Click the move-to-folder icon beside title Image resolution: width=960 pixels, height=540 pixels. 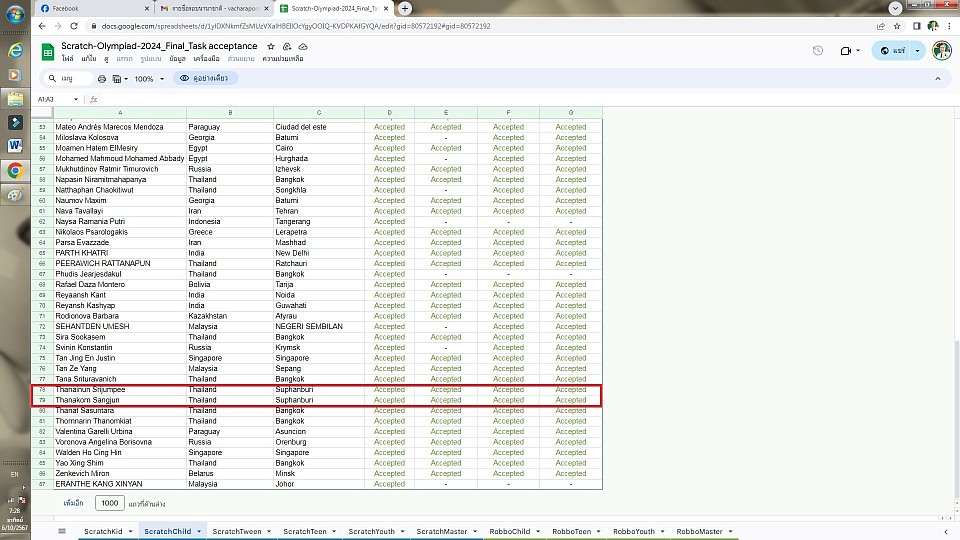pos(286,46)
